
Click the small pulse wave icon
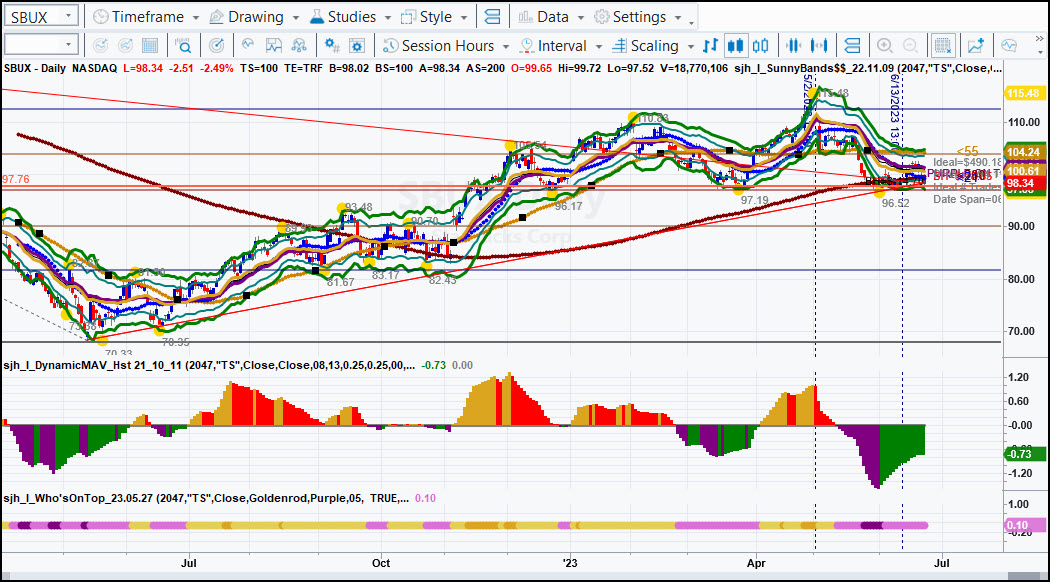coord(248,45)
